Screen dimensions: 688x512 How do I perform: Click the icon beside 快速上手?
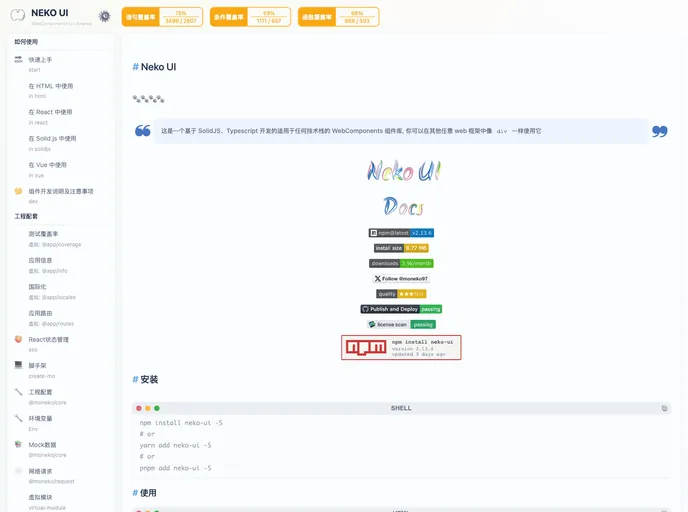pyautogui.click(x=18, y=59)
